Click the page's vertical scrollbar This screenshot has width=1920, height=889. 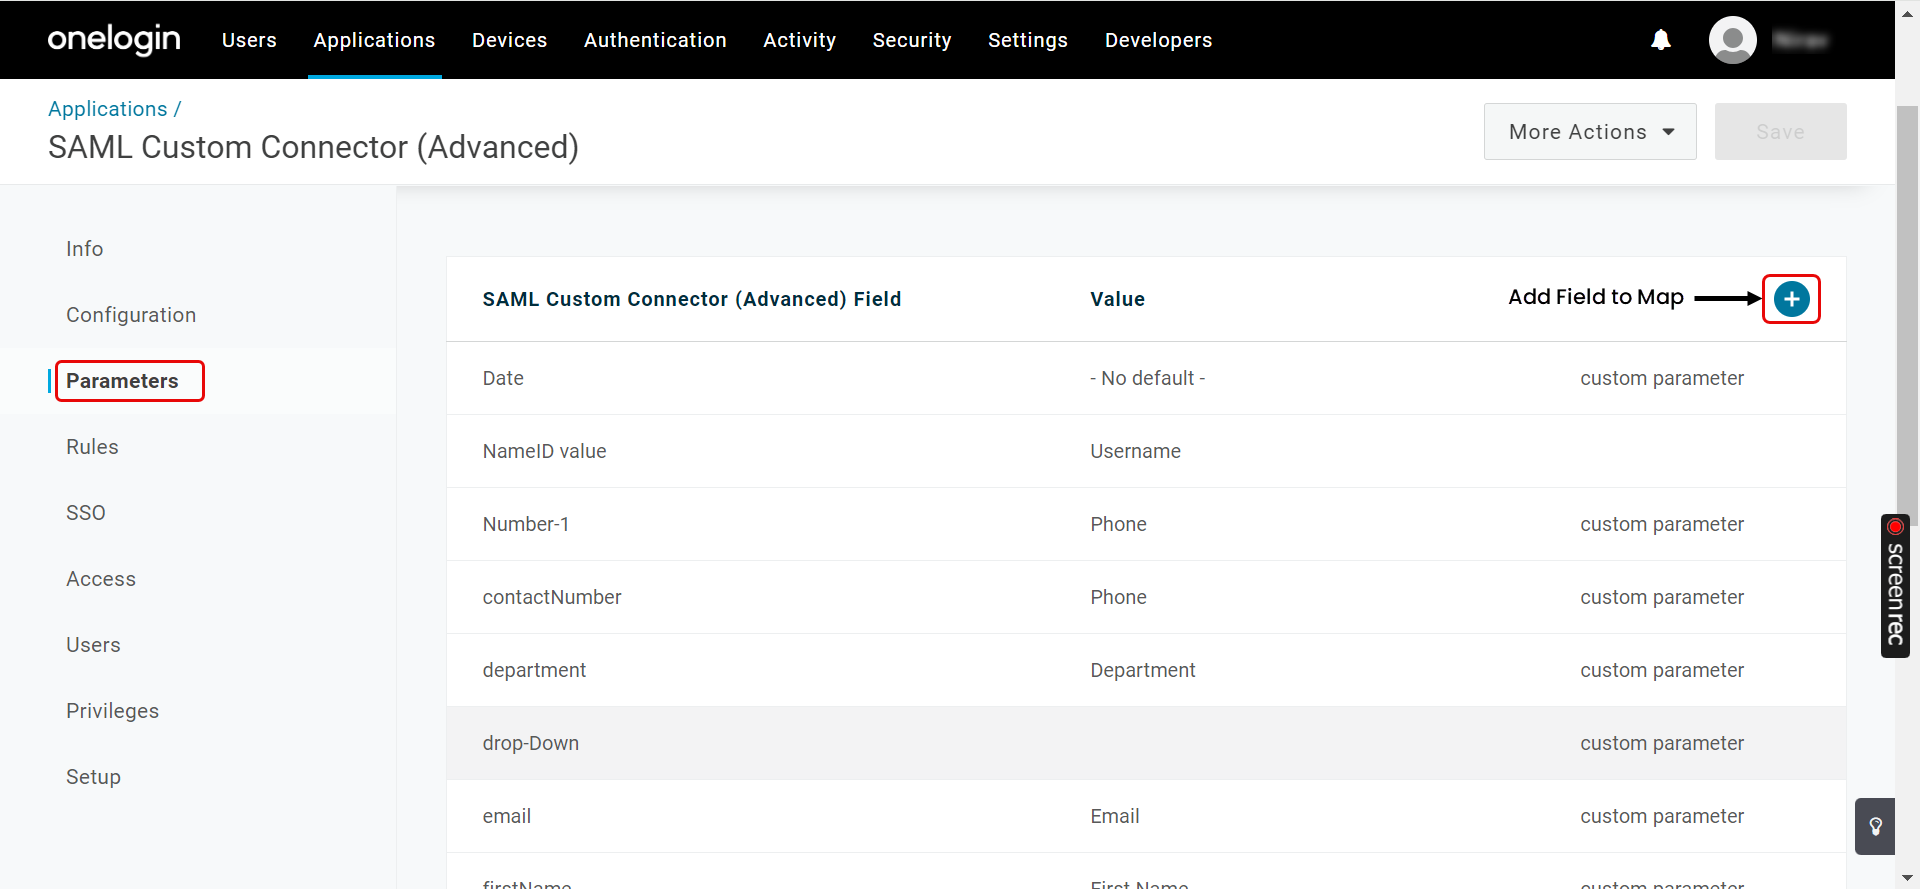coord(1907,300)
